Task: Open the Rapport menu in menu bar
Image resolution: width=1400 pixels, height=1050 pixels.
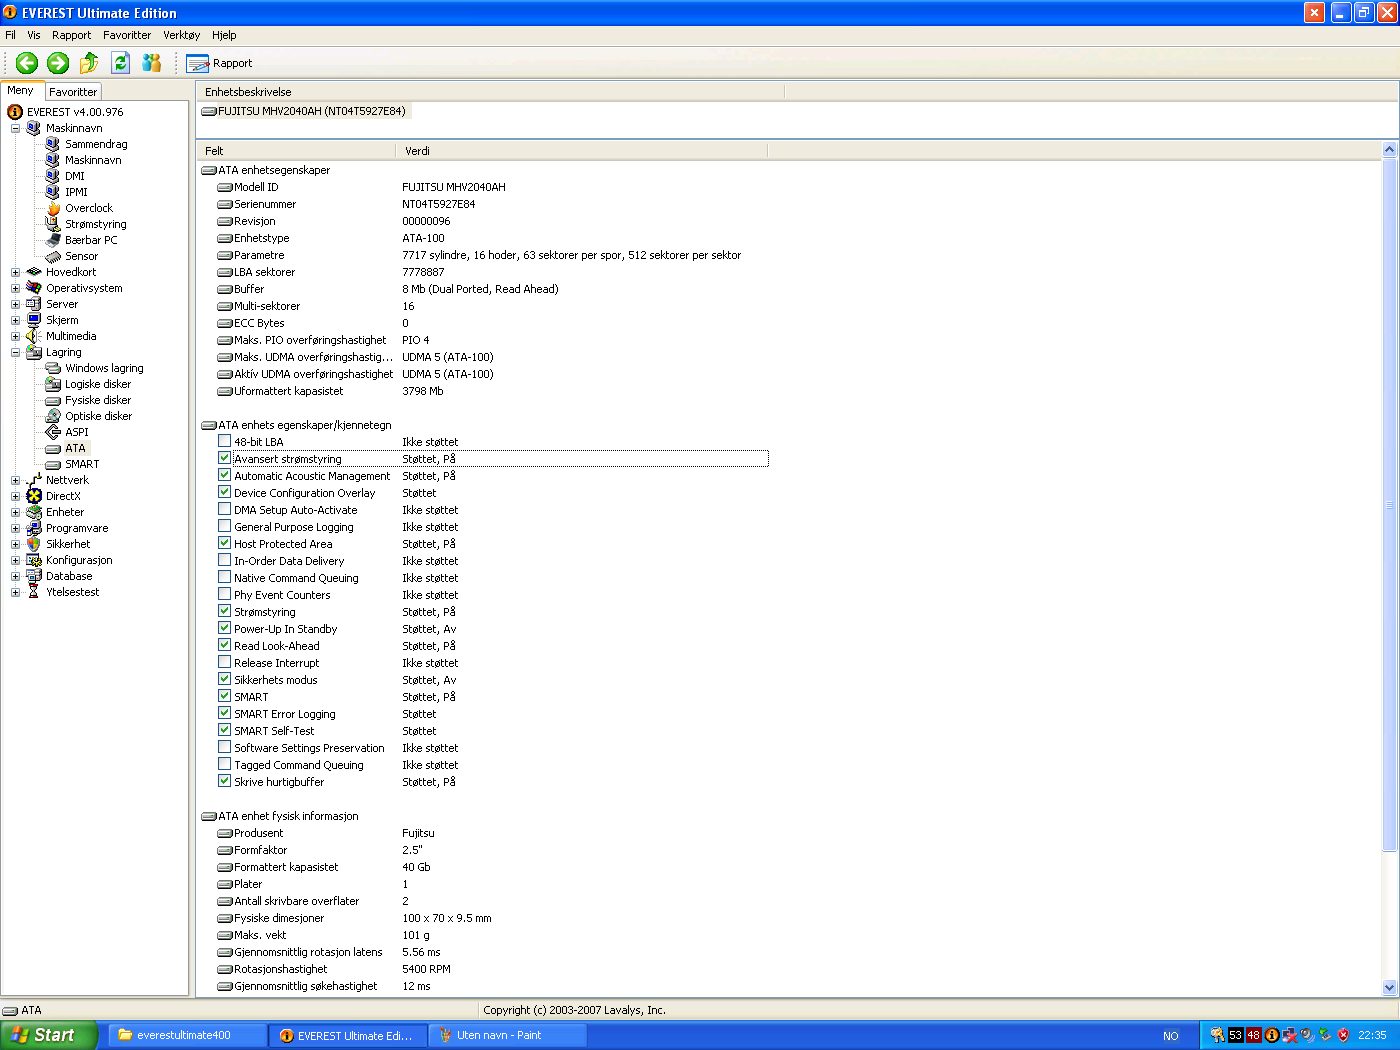Action: pyautogui.click(x=72, y=35)
